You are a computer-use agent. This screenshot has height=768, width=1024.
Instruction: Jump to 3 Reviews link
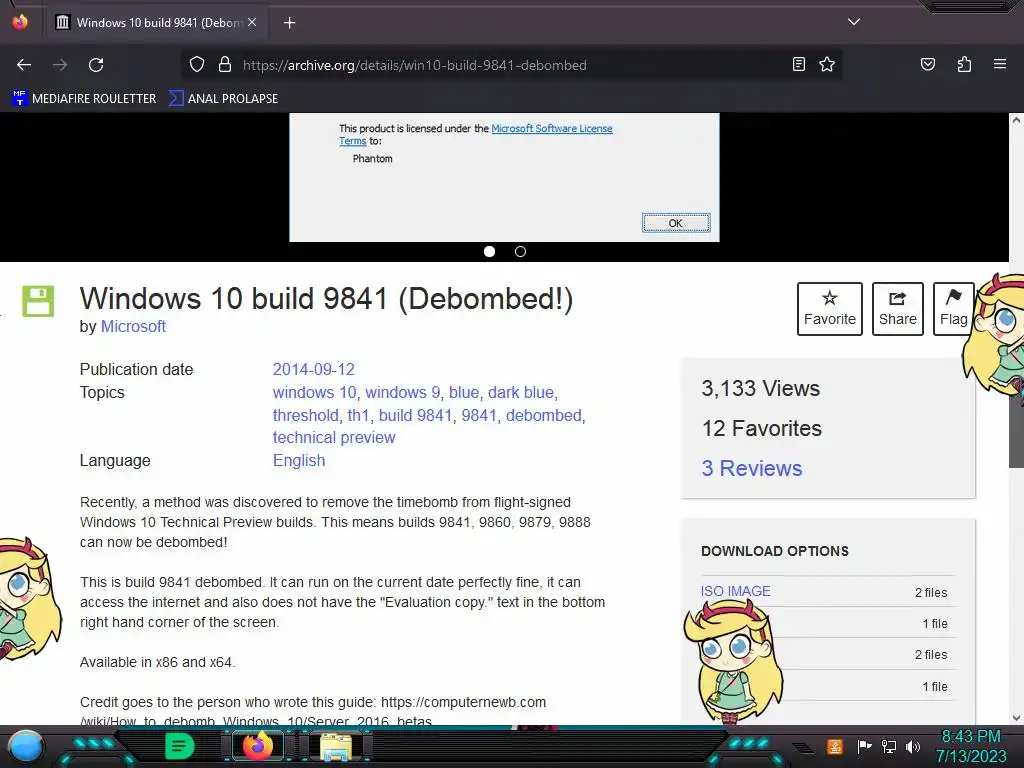coord(752,468)
